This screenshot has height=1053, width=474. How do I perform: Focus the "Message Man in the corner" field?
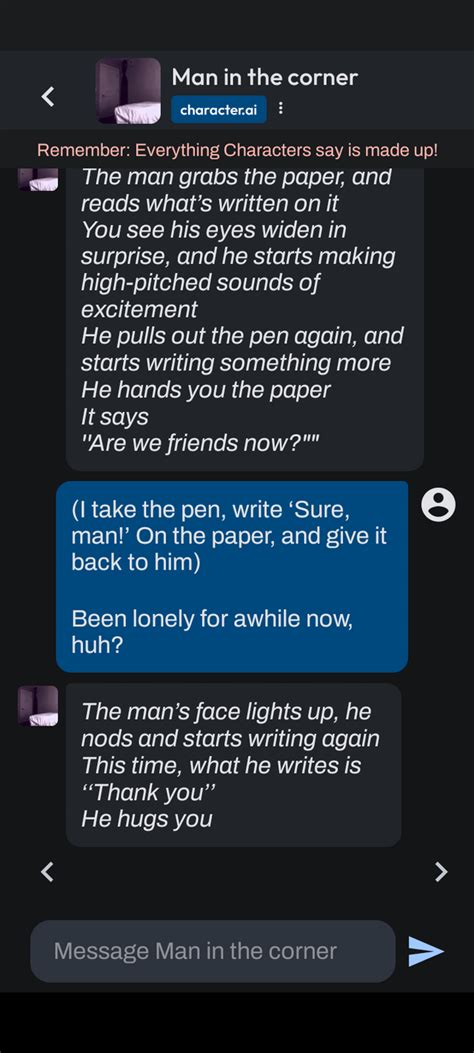click(213, 951)
